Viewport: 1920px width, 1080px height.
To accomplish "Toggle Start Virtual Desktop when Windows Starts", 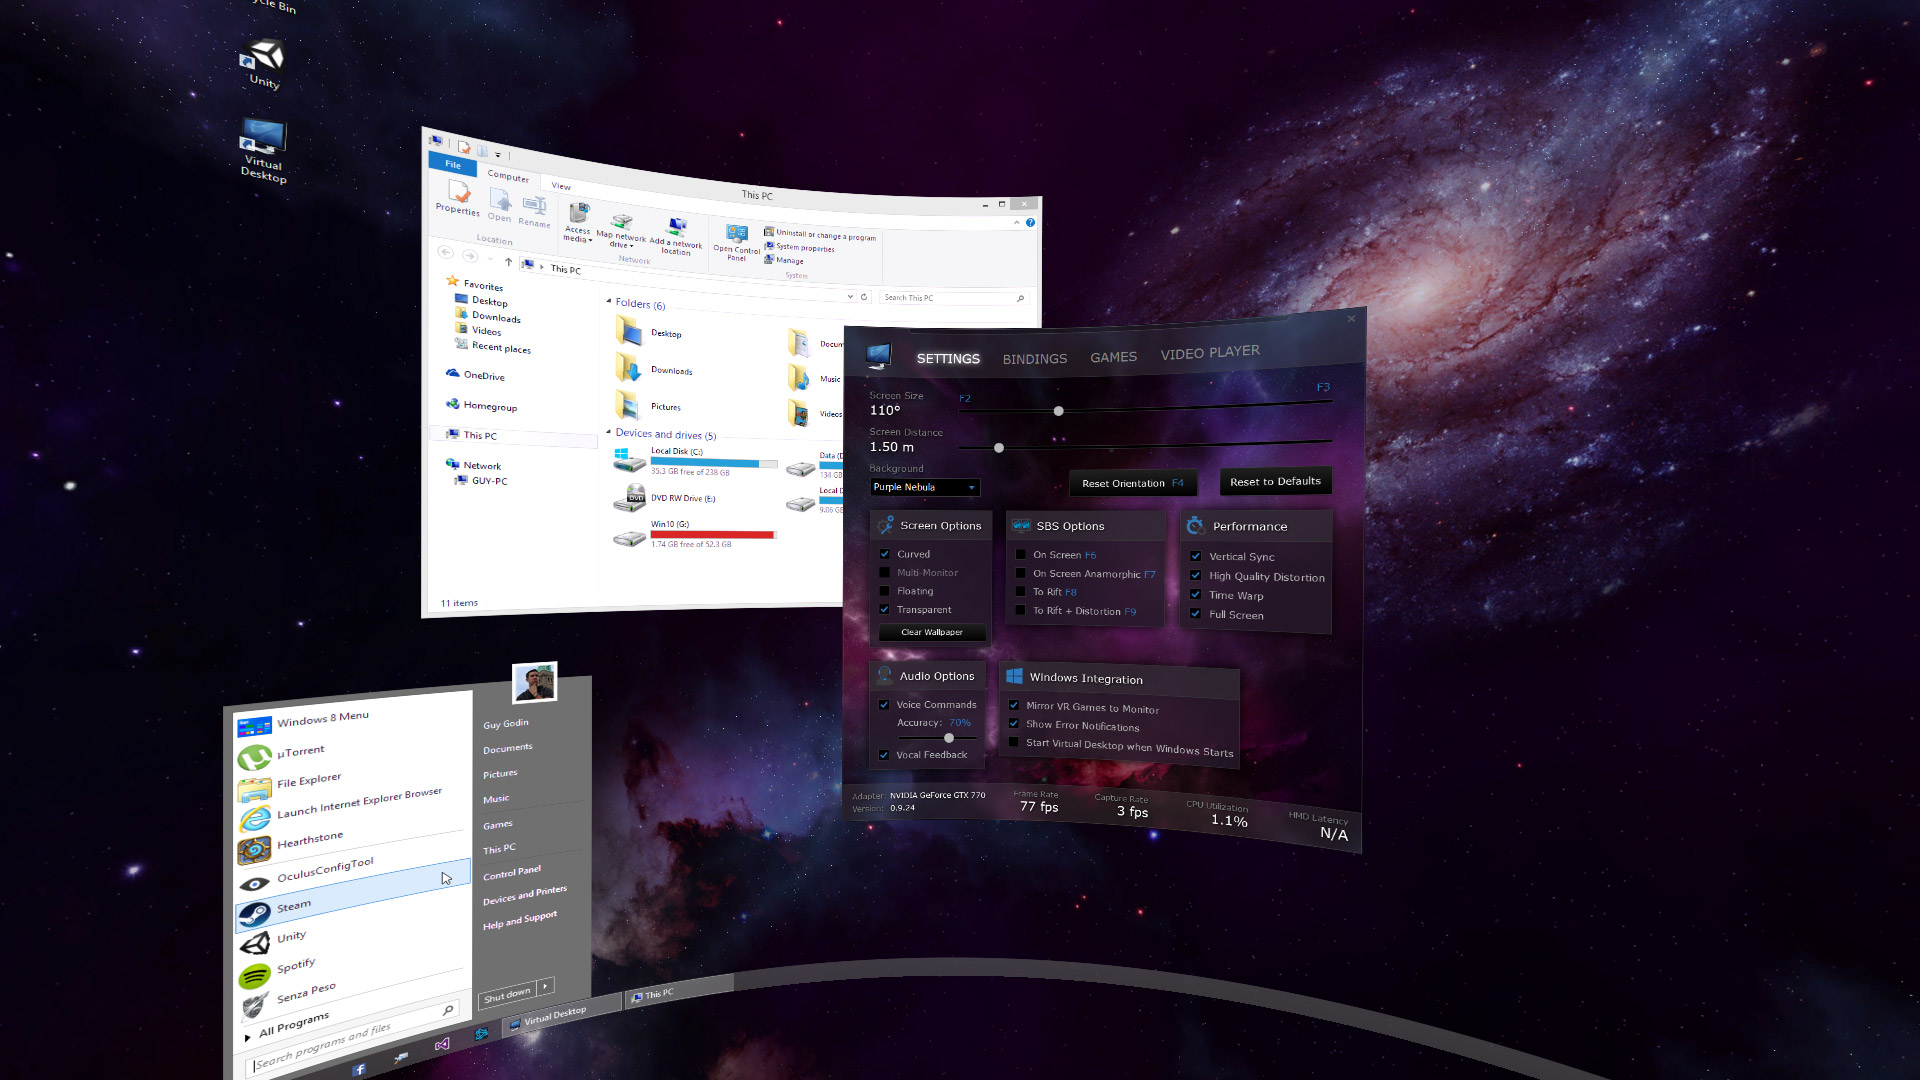I will (1017, 748).
